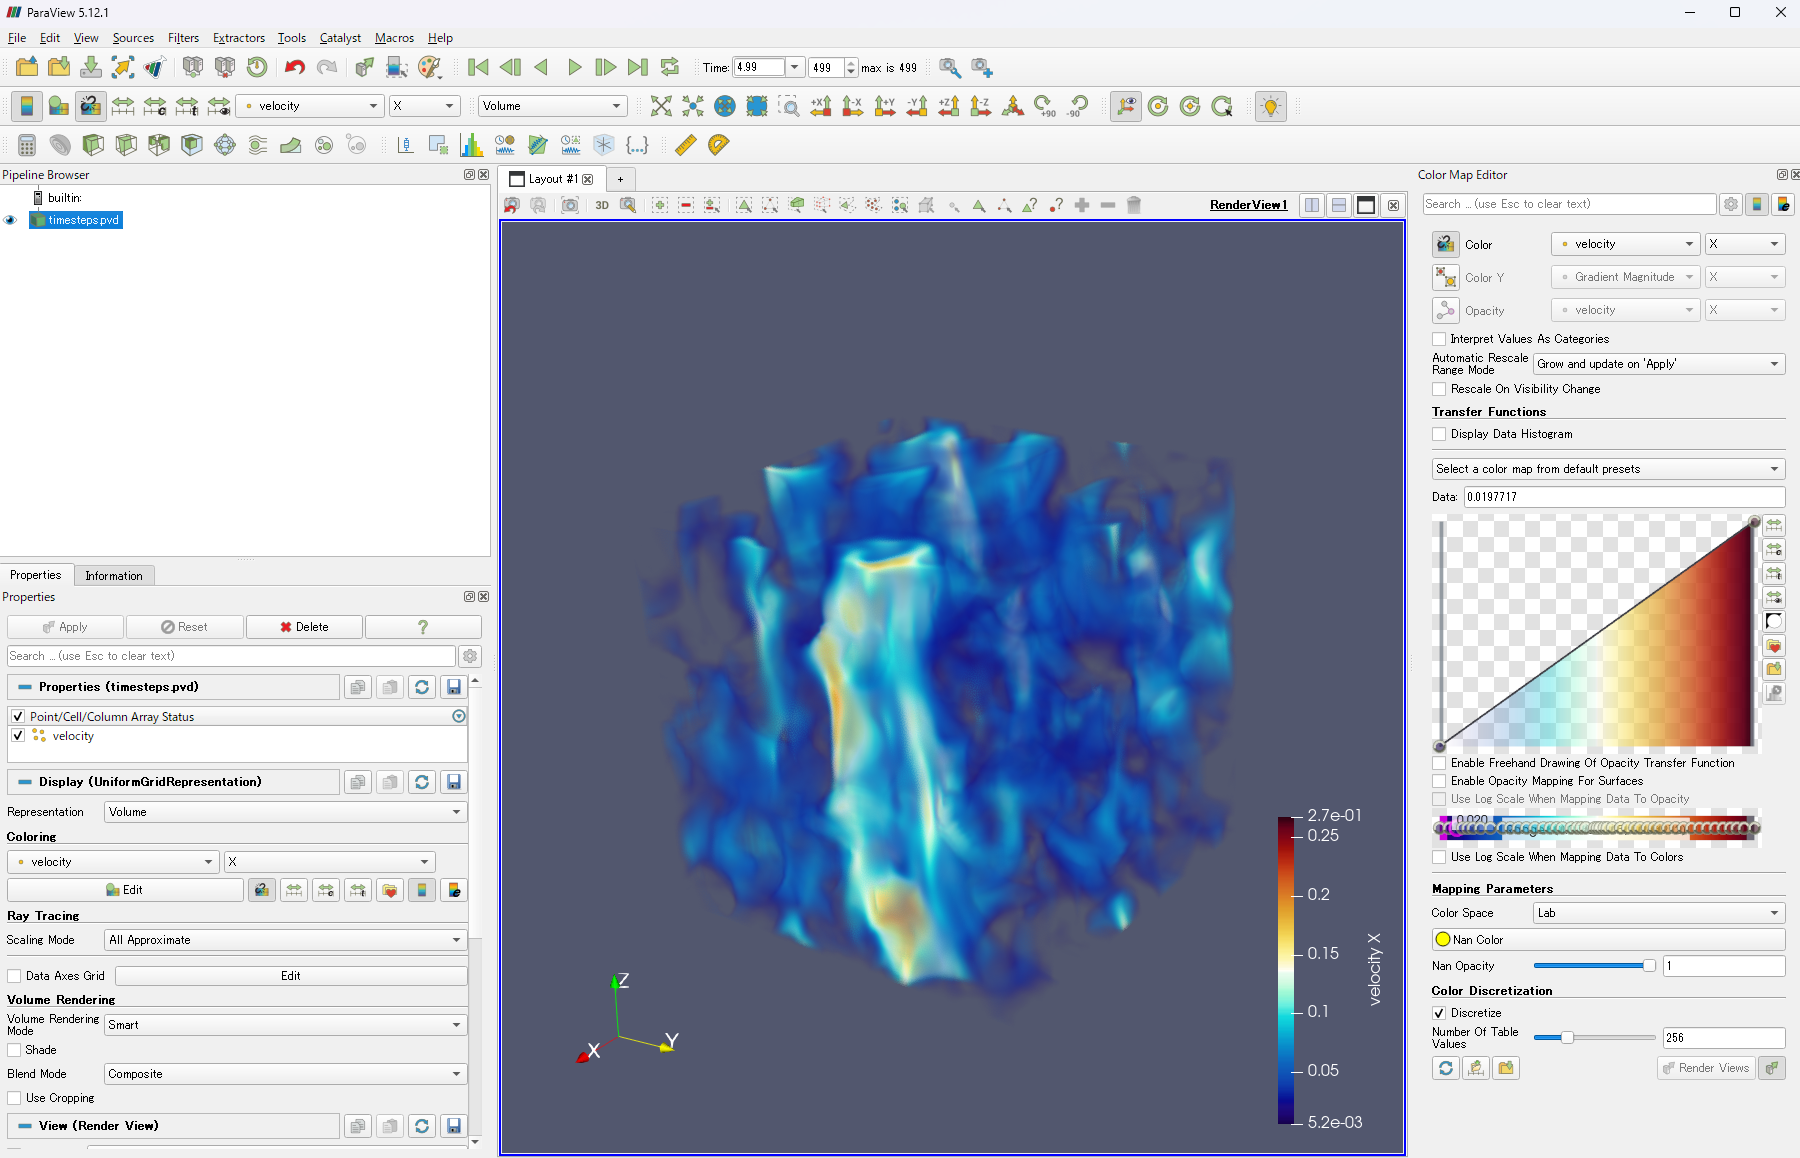This screenshot has height=1158, width=1800.
Task: Toggle animation loop
Action: [x=670, y=67]
